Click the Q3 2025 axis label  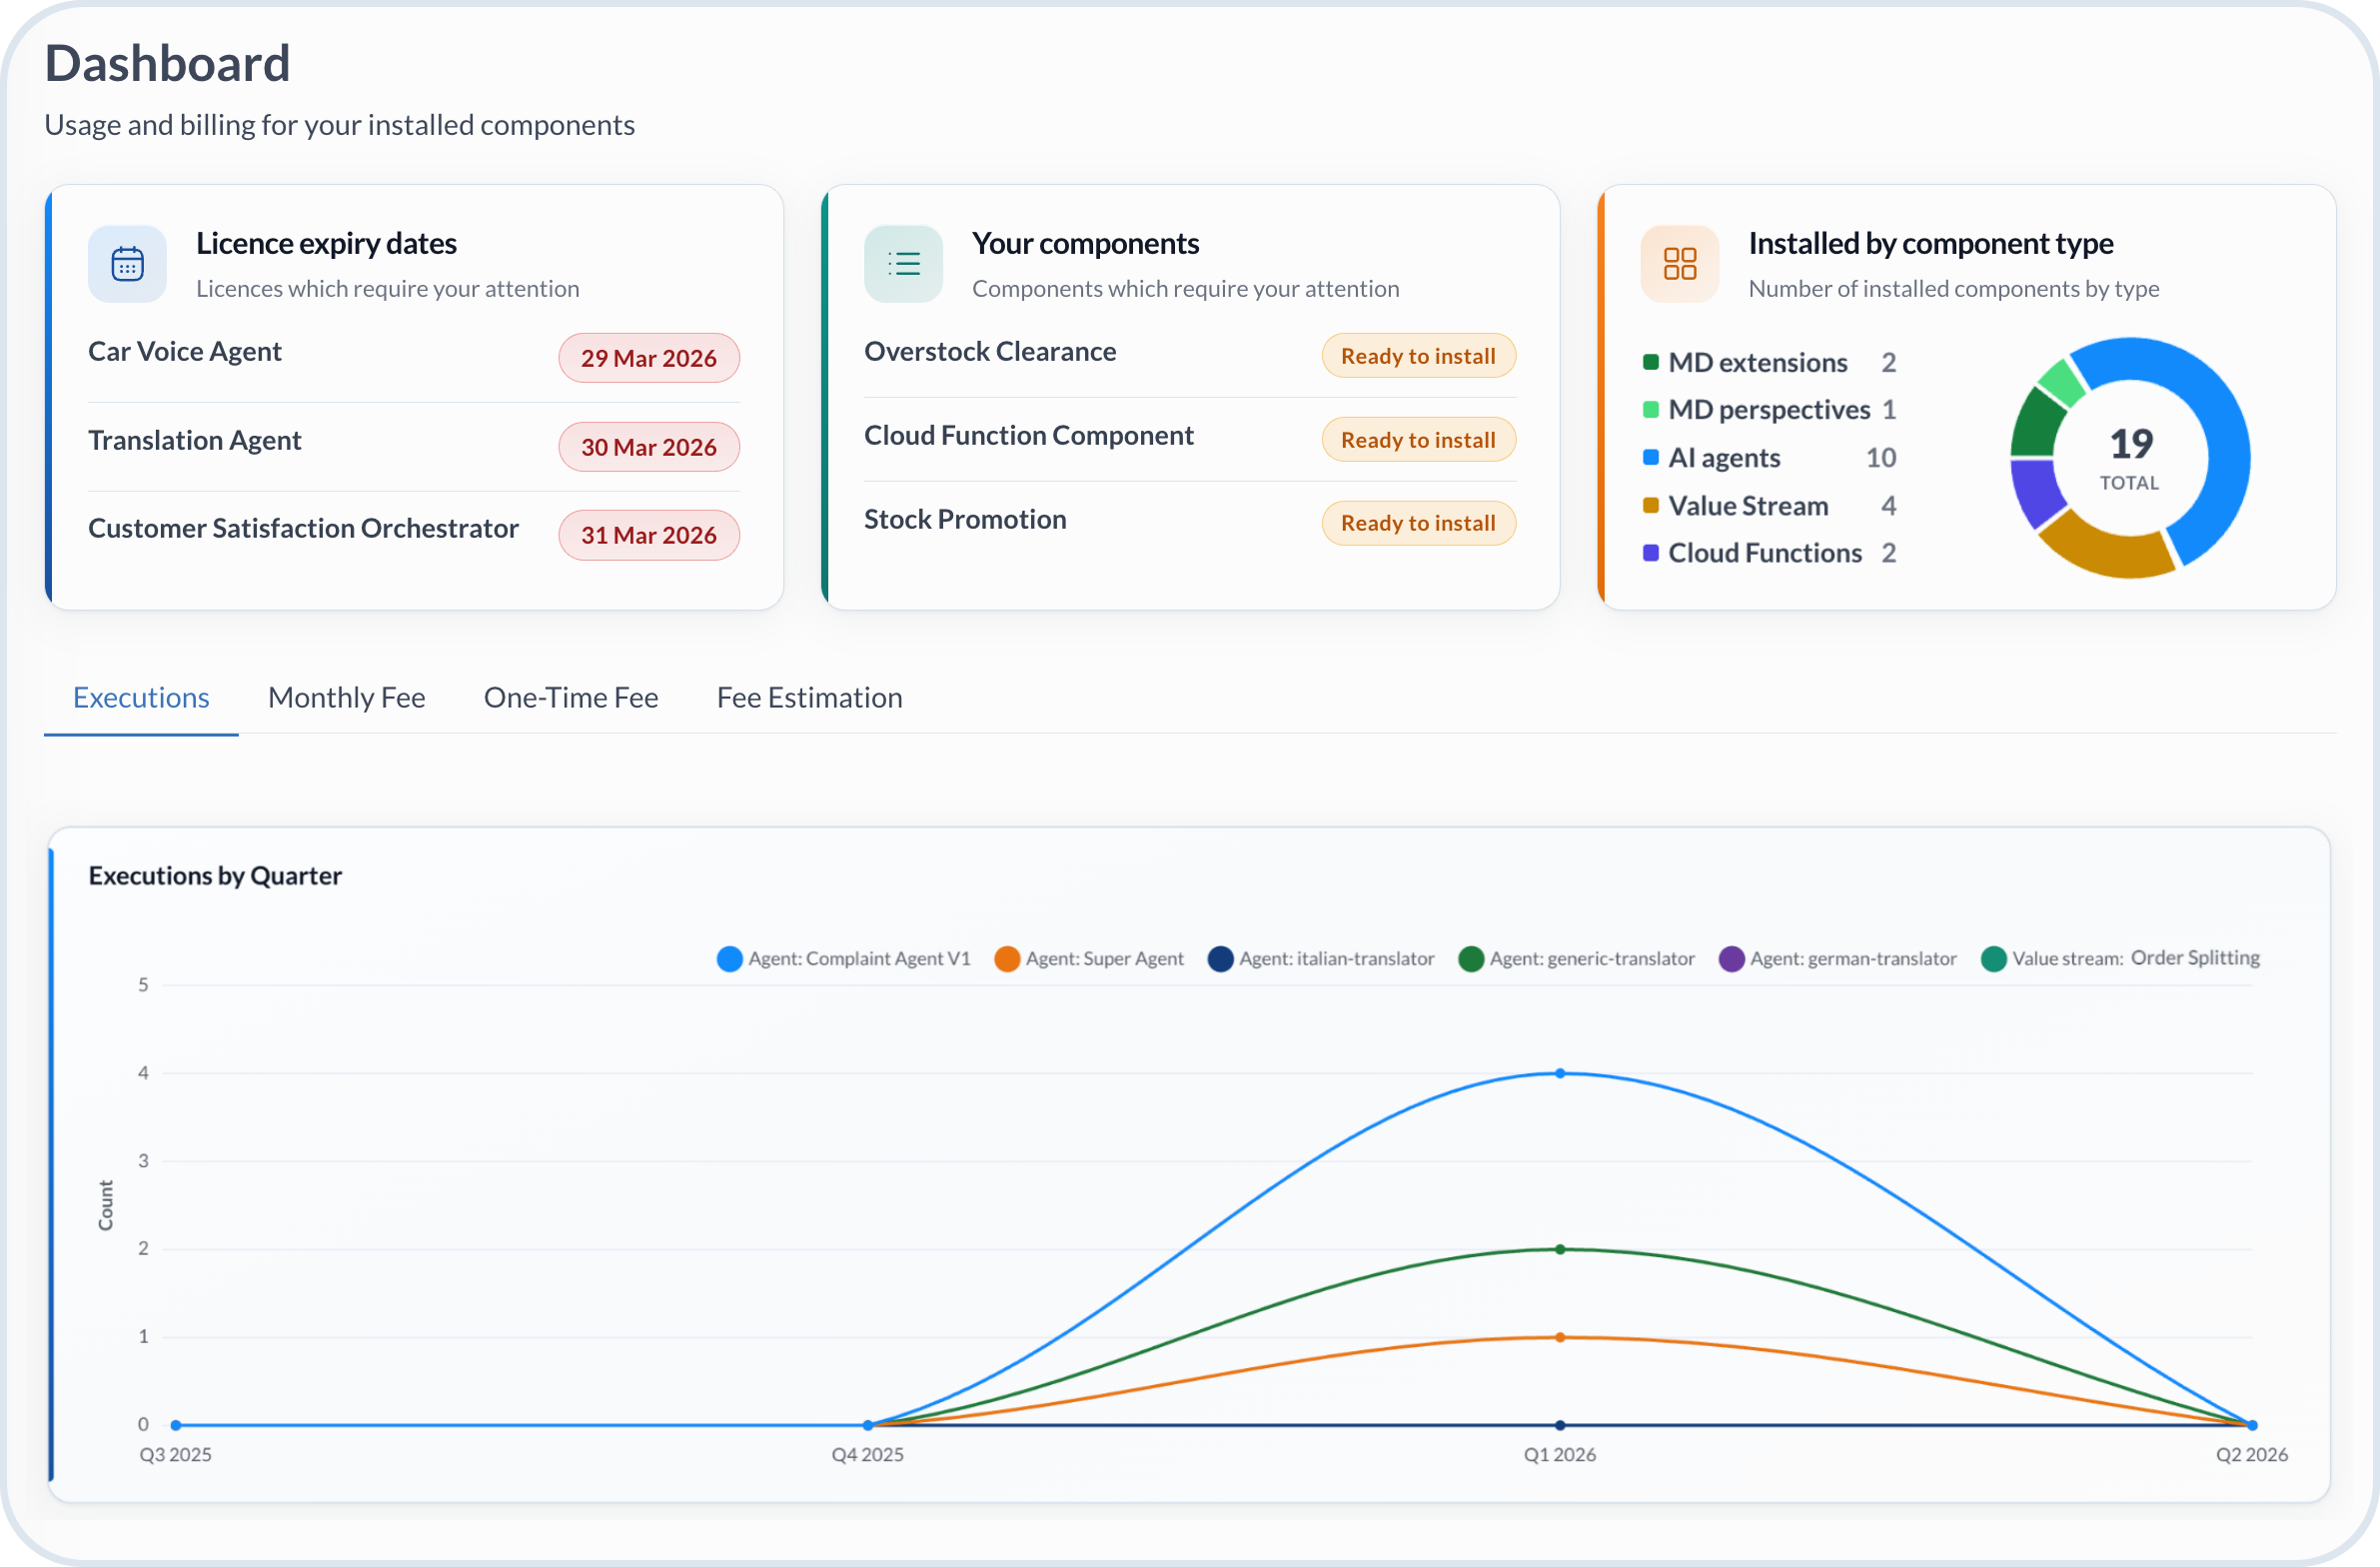[176, 1456]
